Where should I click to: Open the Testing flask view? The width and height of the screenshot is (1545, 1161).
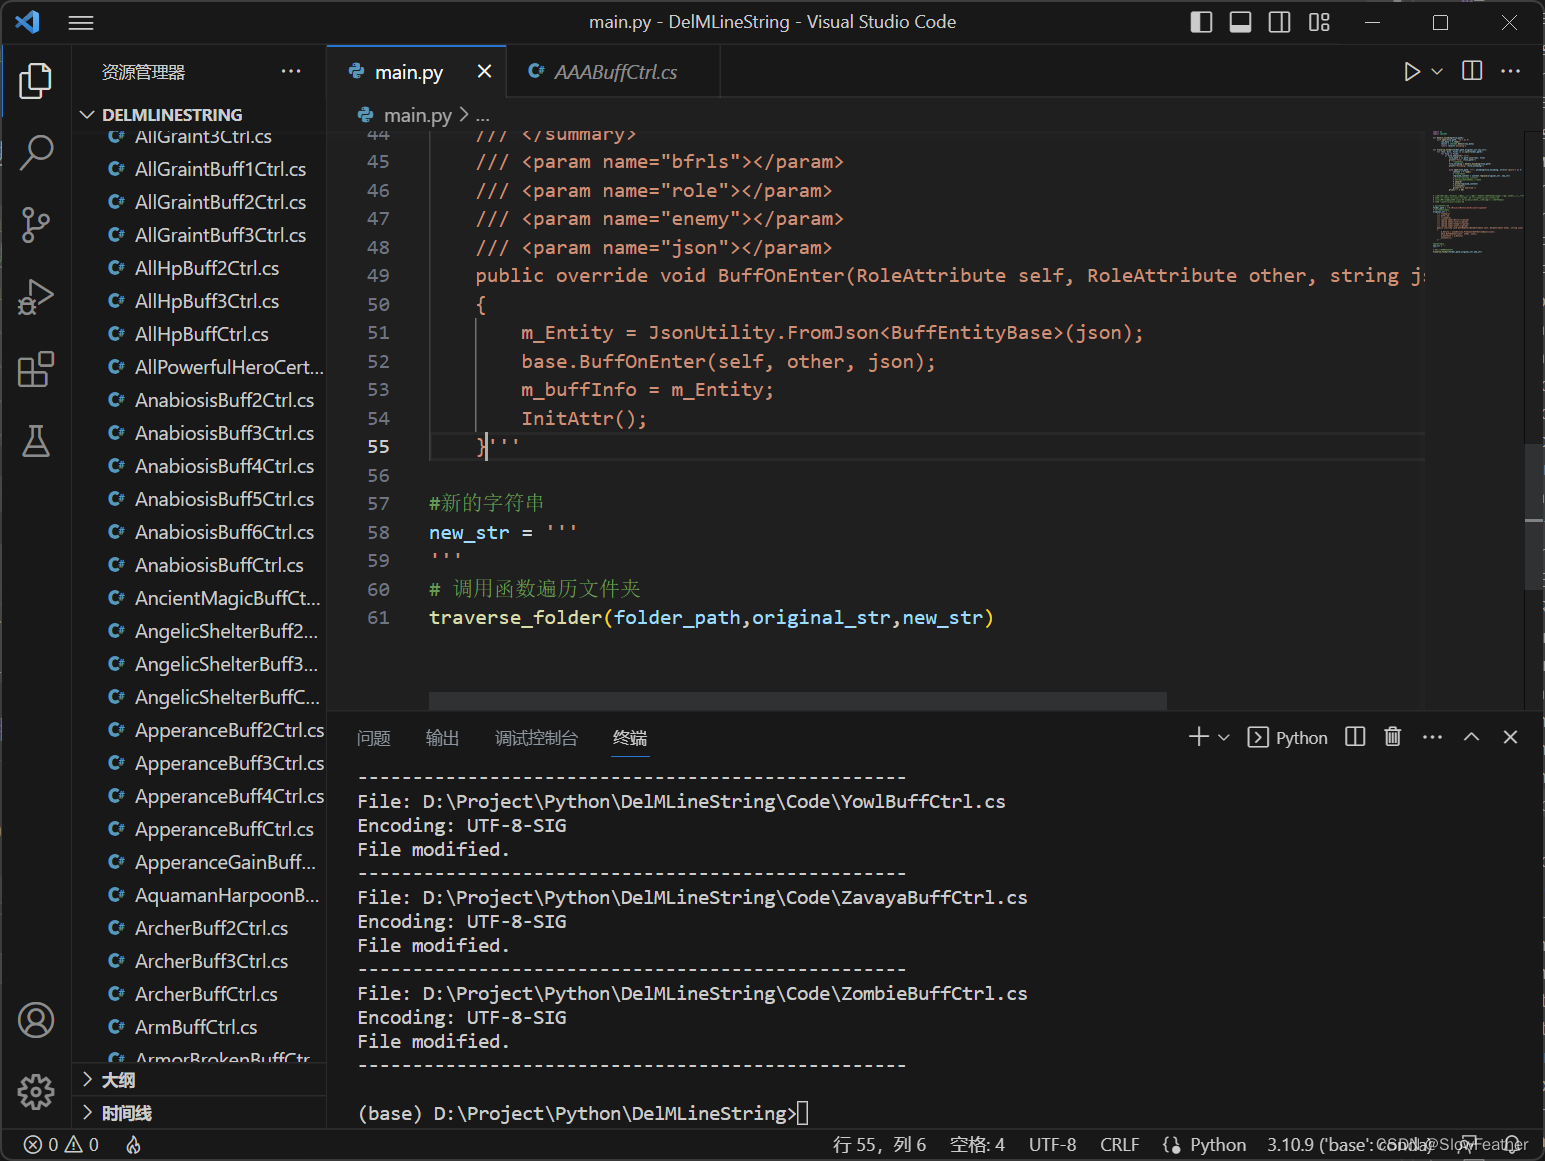point(36,441)
